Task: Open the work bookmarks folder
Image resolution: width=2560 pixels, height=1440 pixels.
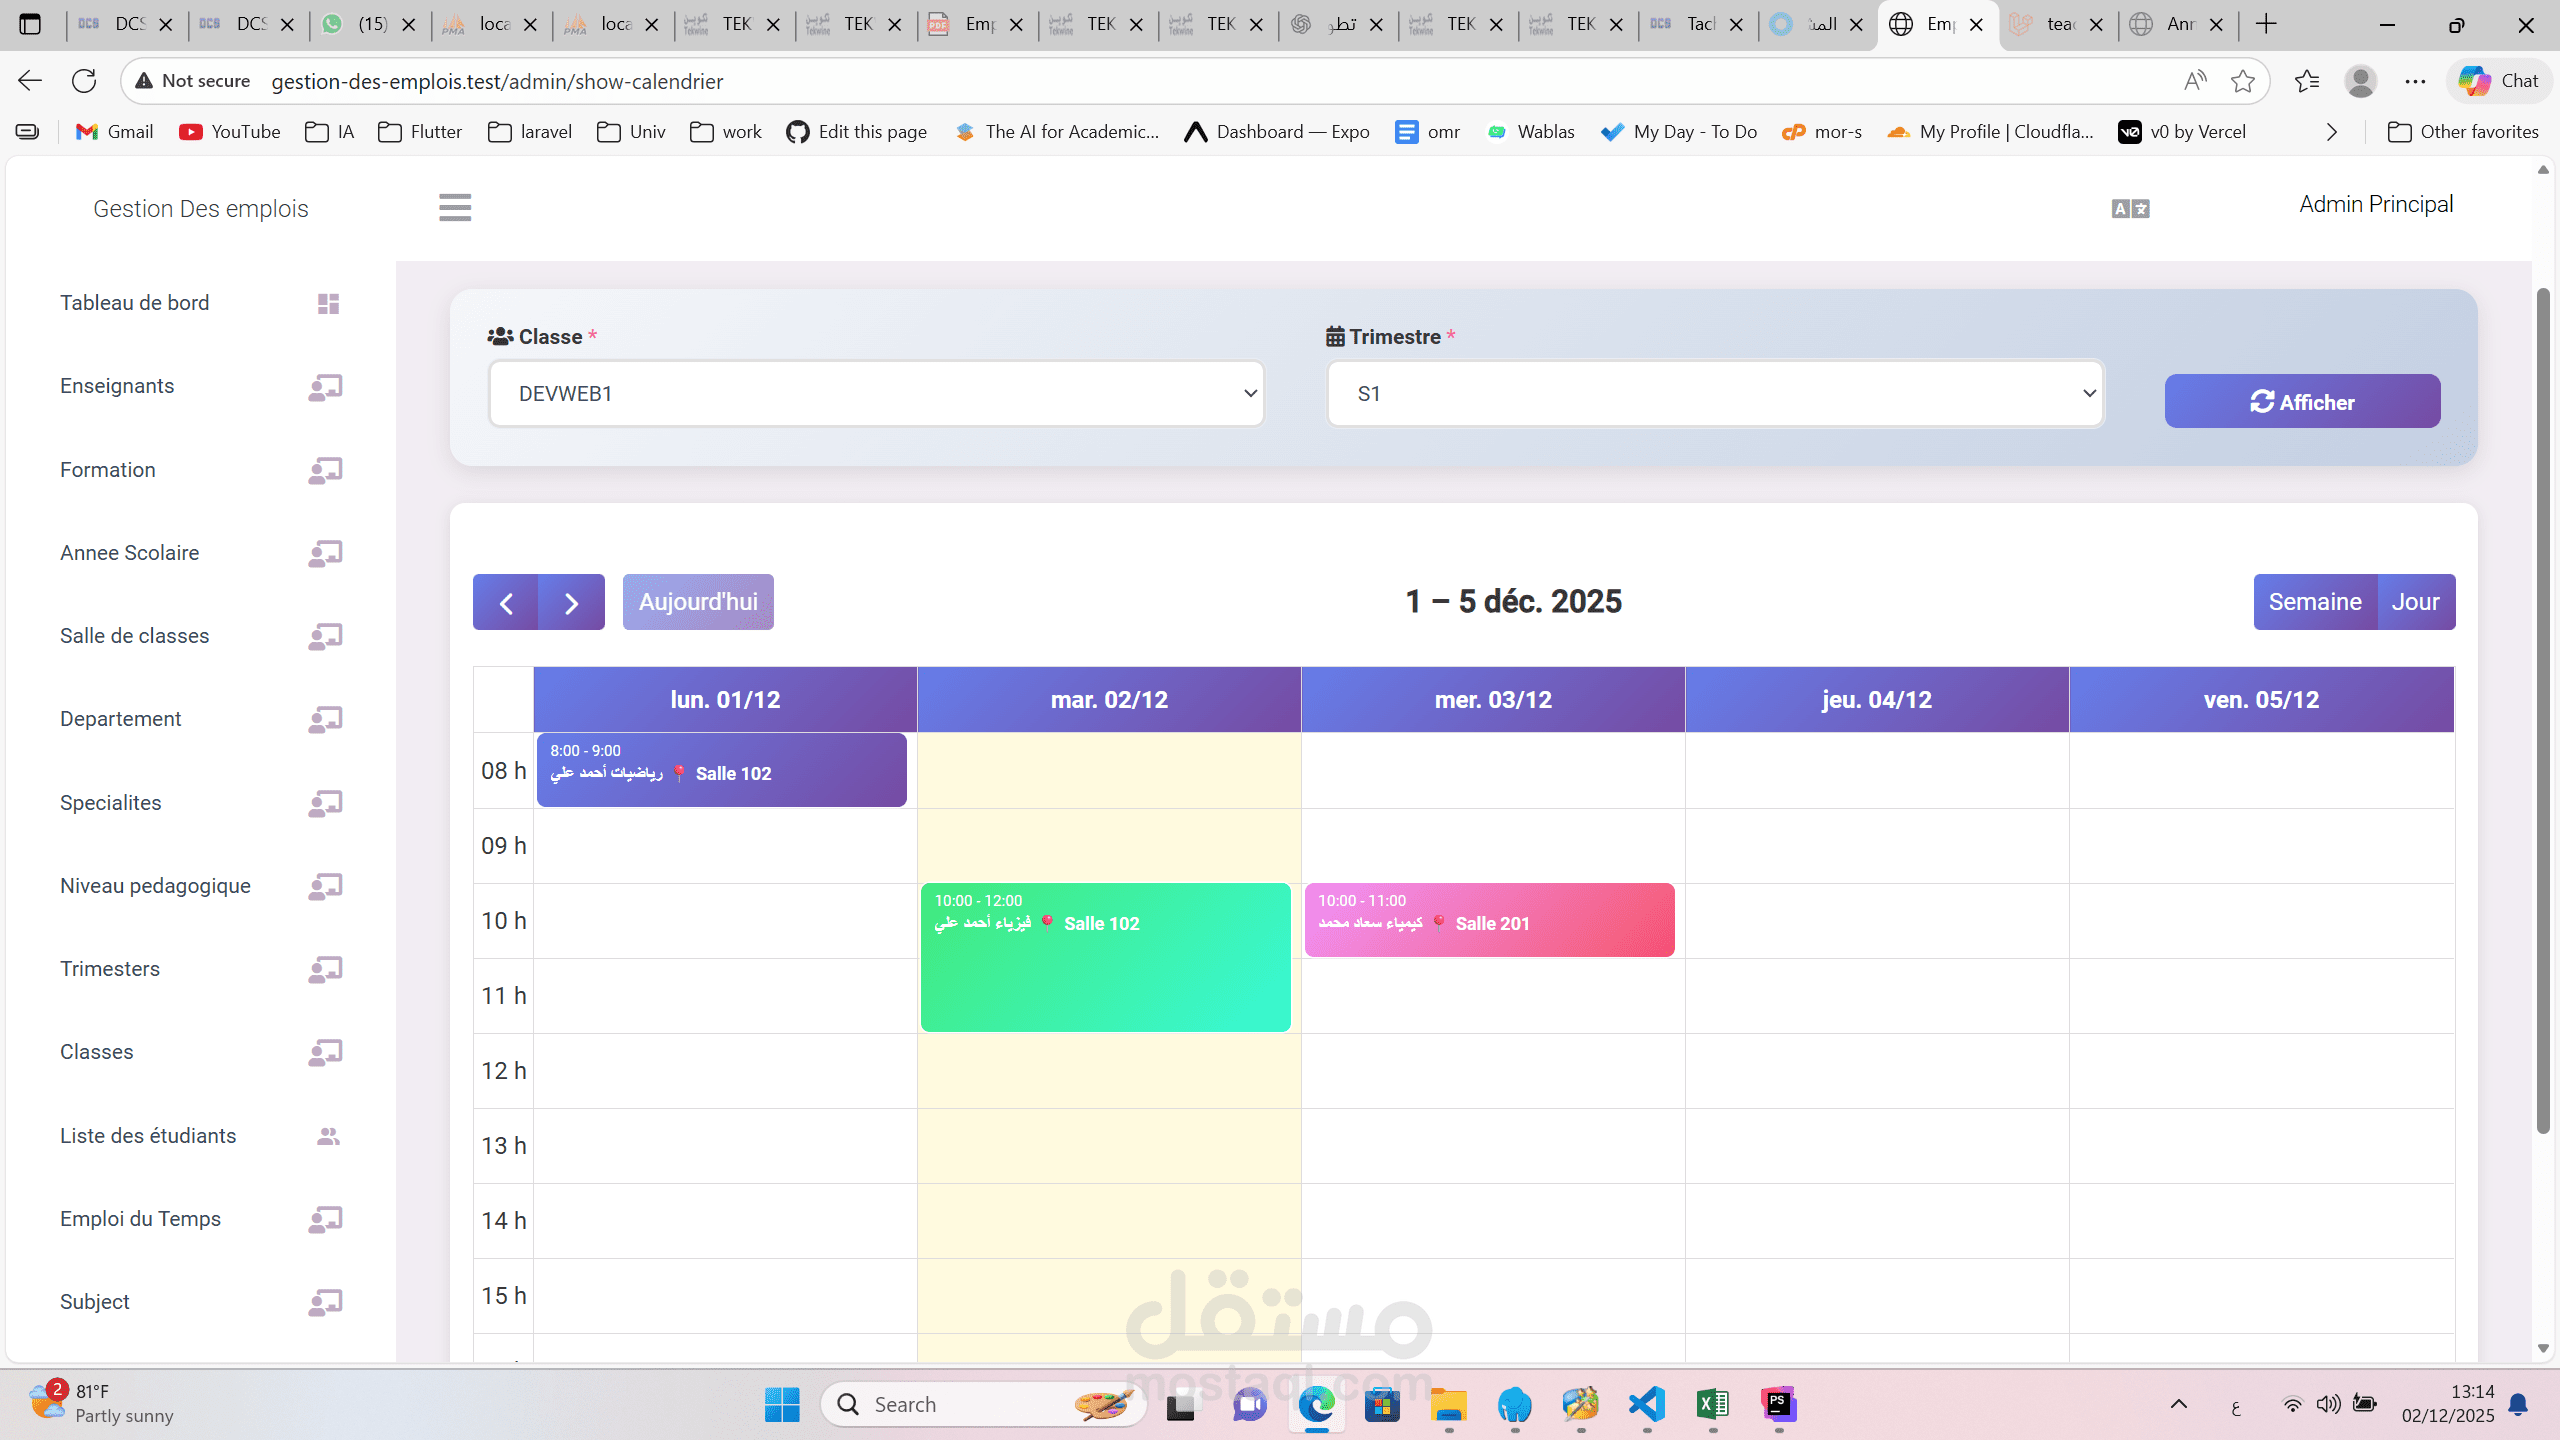Action: 726,132
